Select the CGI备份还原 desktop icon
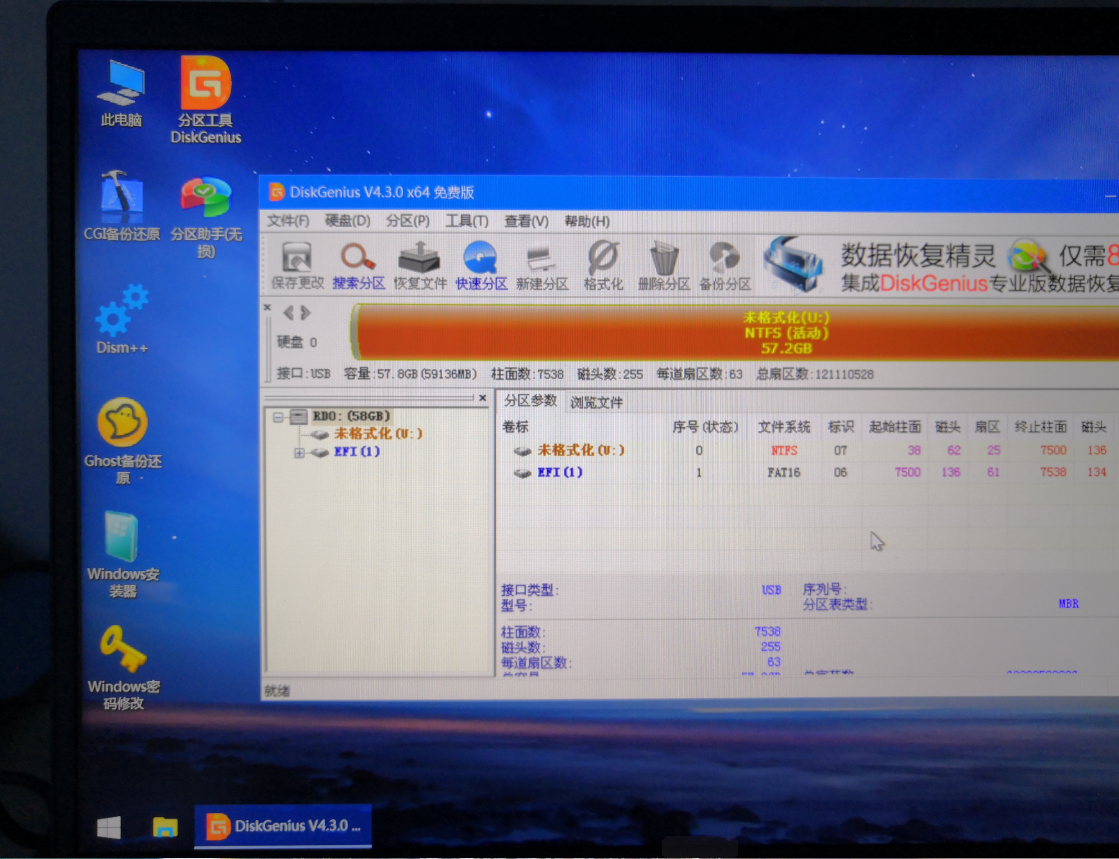Screen dimensions: 1119x859 pyautogui.click(x=121, y=207)
